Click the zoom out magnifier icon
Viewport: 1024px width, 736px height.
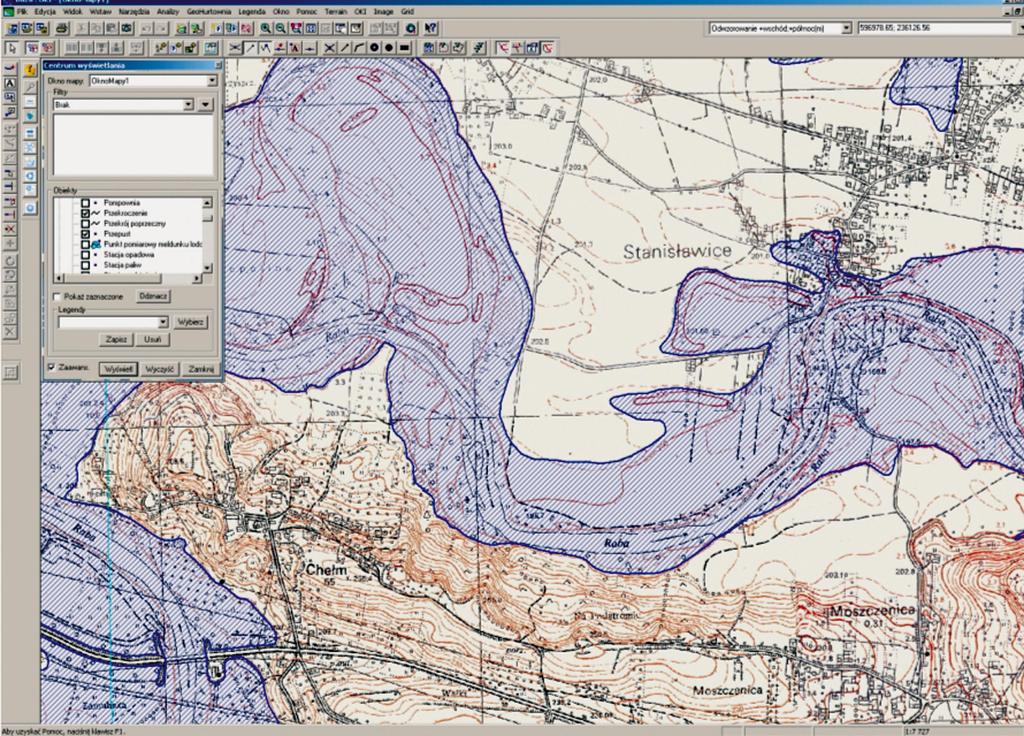280,28
